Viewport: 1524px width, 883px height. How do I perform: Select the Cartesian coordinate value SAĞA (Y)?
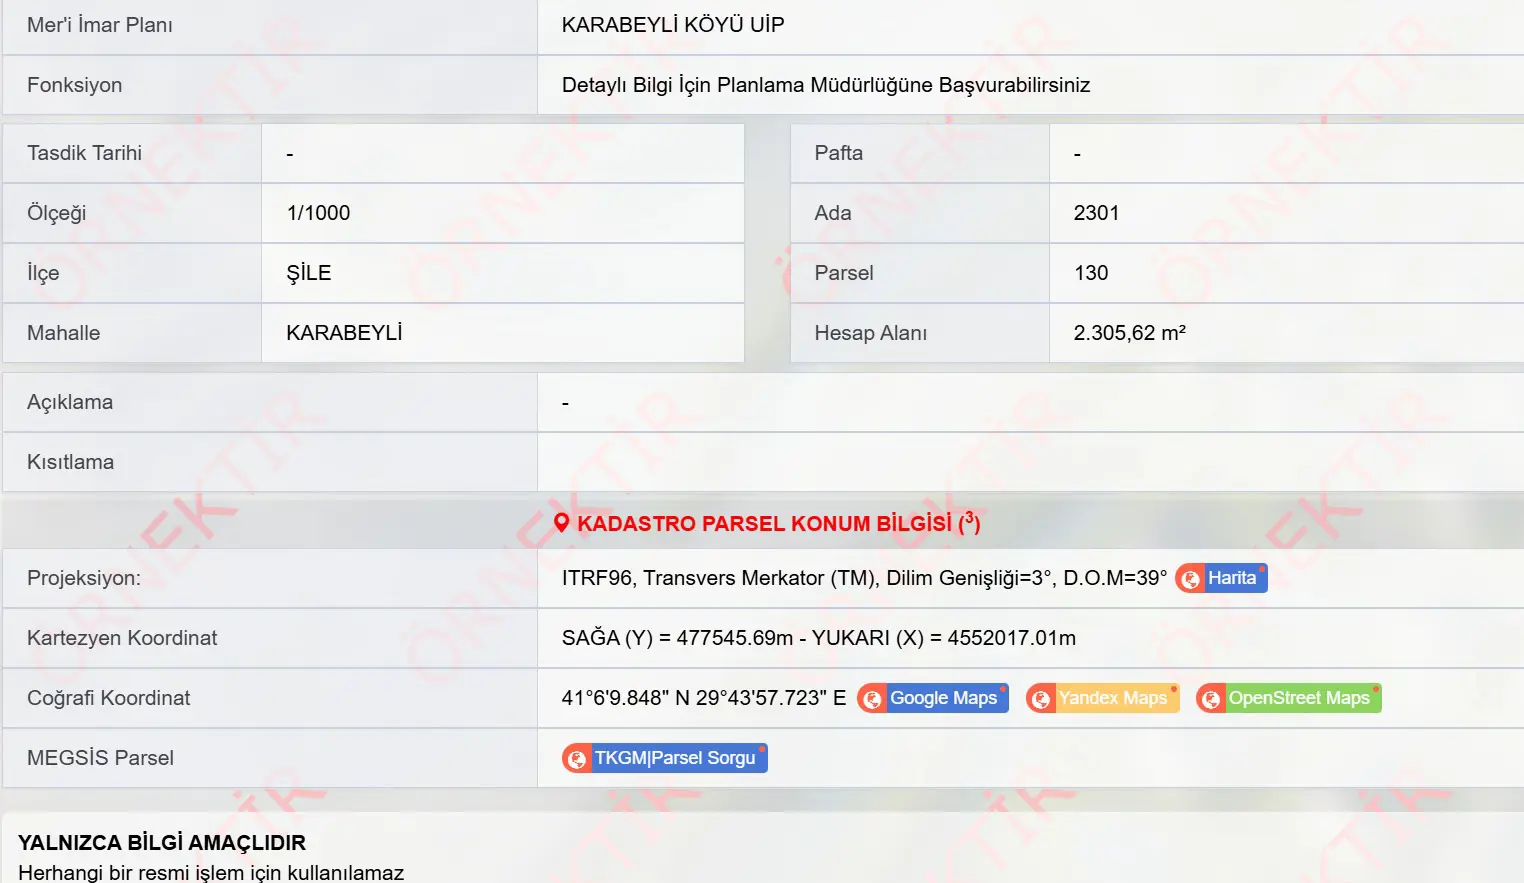click(x=819, y=638)
